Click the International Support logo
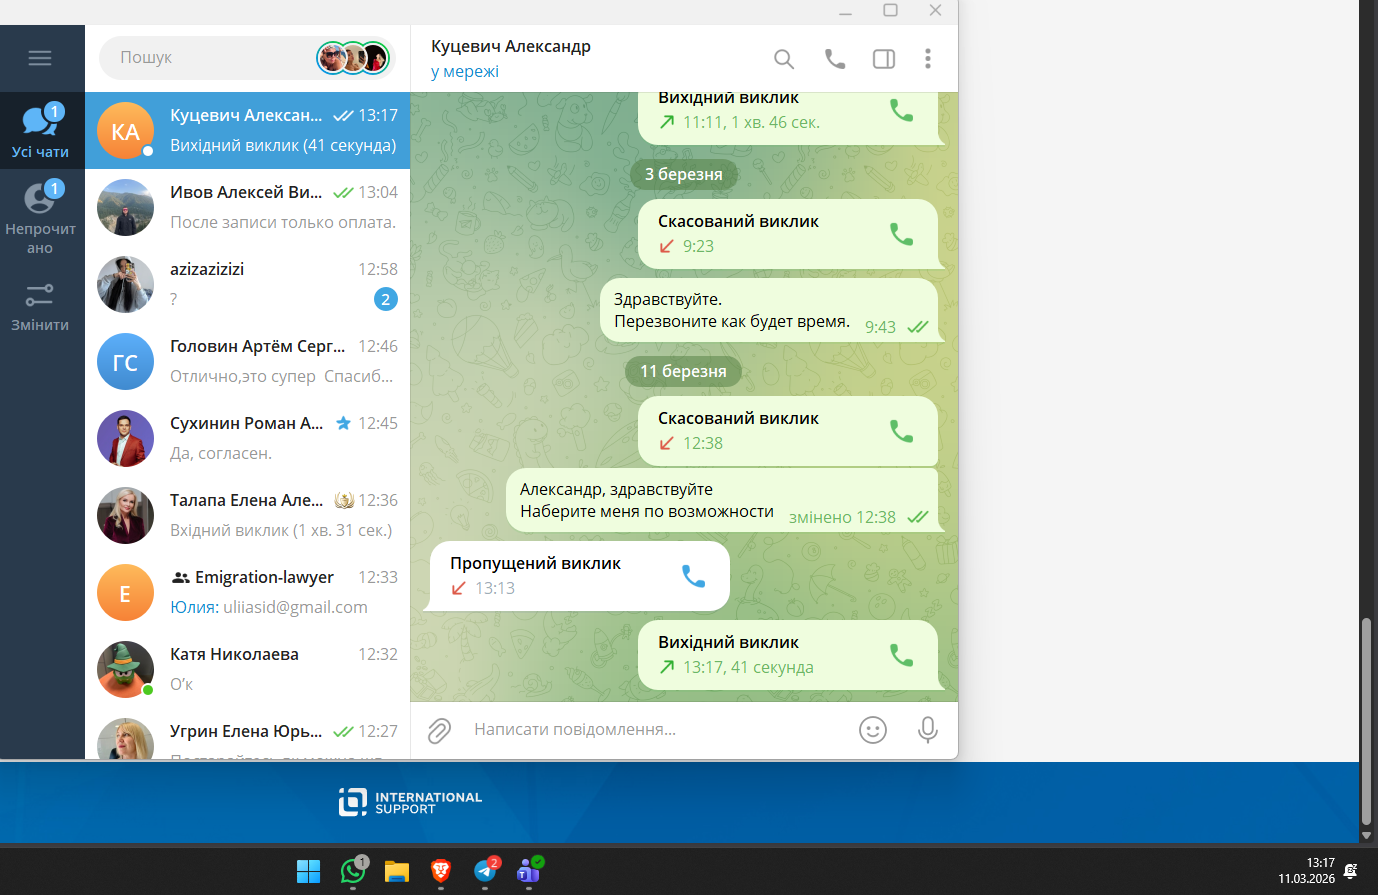1378x895 pixels. (x=410, y=802)
